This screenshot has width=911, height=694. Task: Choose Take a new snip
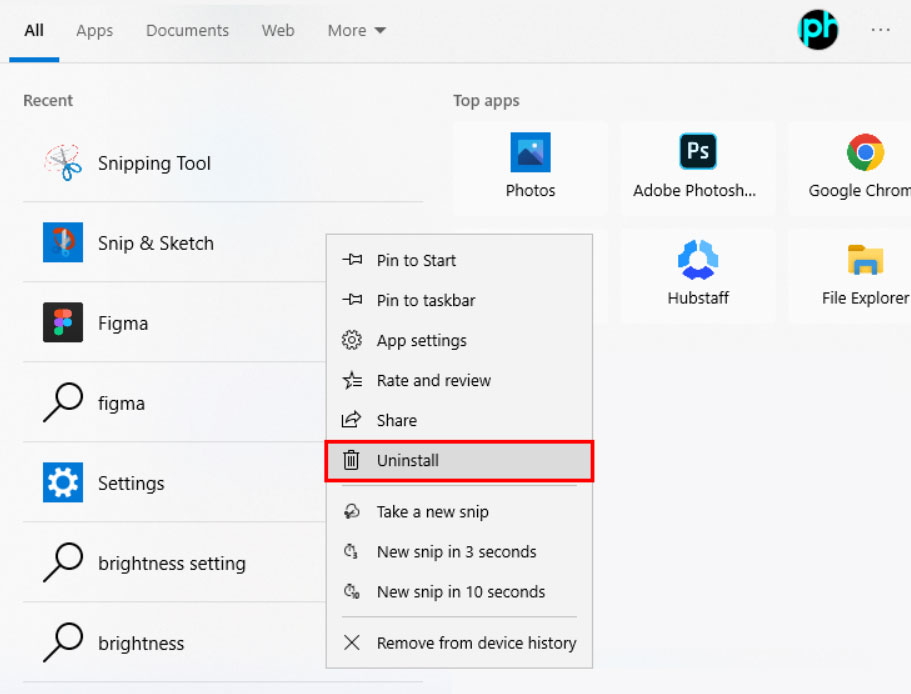[x=459, y=512]
